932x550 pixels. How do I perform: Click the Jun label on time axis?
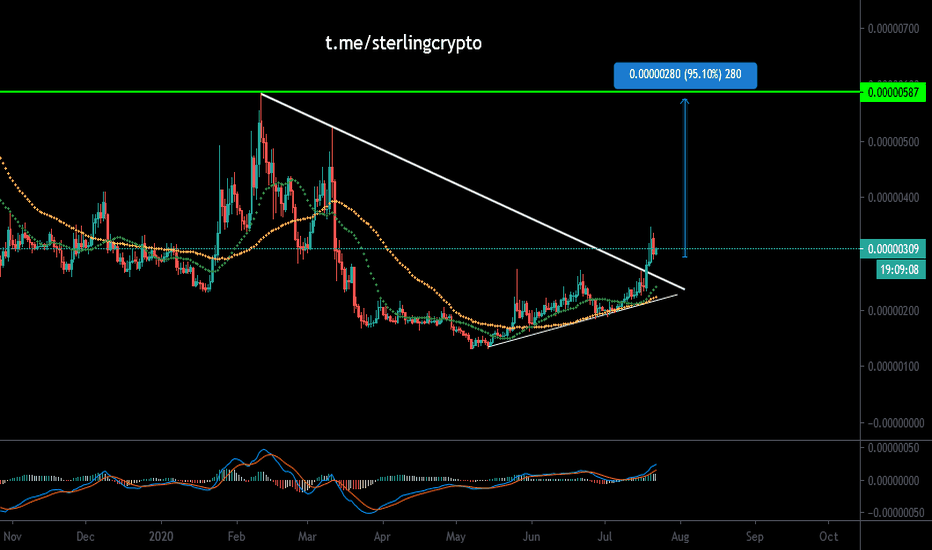(x=531, y=536)
